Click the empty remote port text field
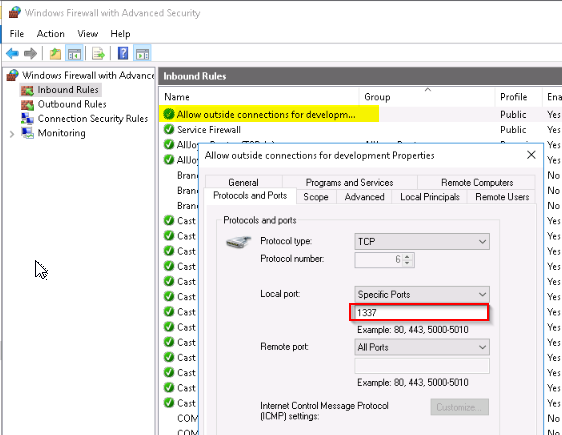 422,366
